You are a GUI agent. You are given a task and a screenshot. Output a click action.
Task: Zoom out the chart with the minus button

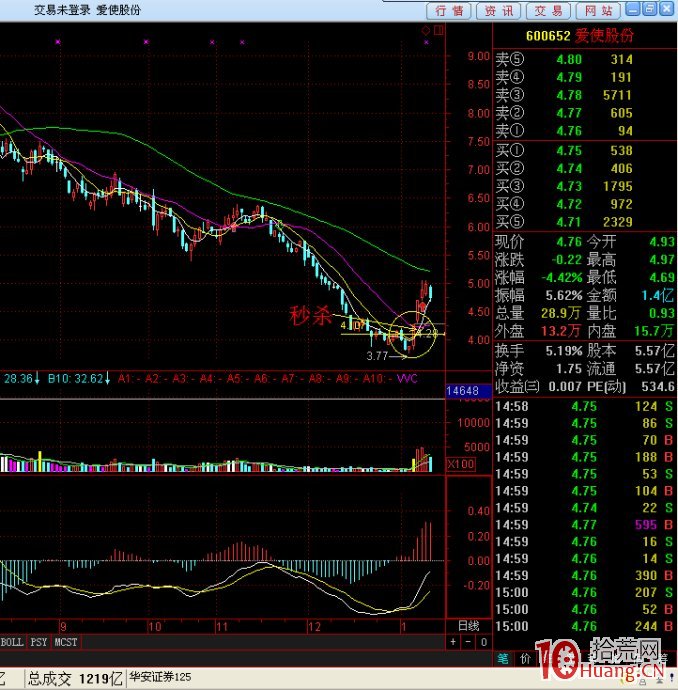(467, 641)
